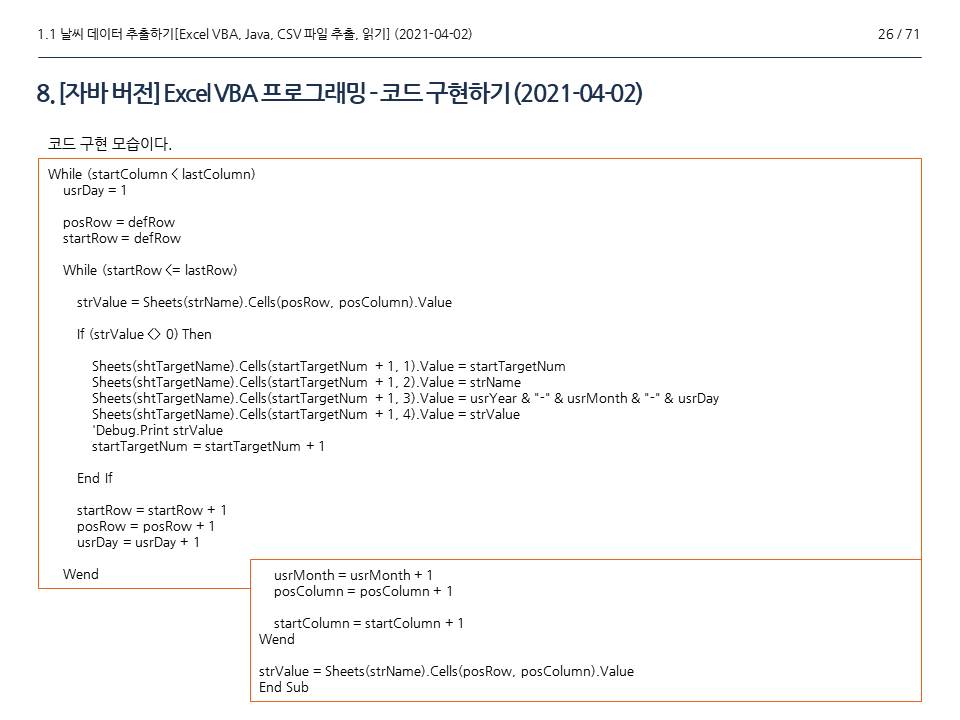This screenshot has height=720, width=960.
Task: Click the heading '8. [자바 버전] Excel VBA 프로그래밍'
Action: point(201,93)
